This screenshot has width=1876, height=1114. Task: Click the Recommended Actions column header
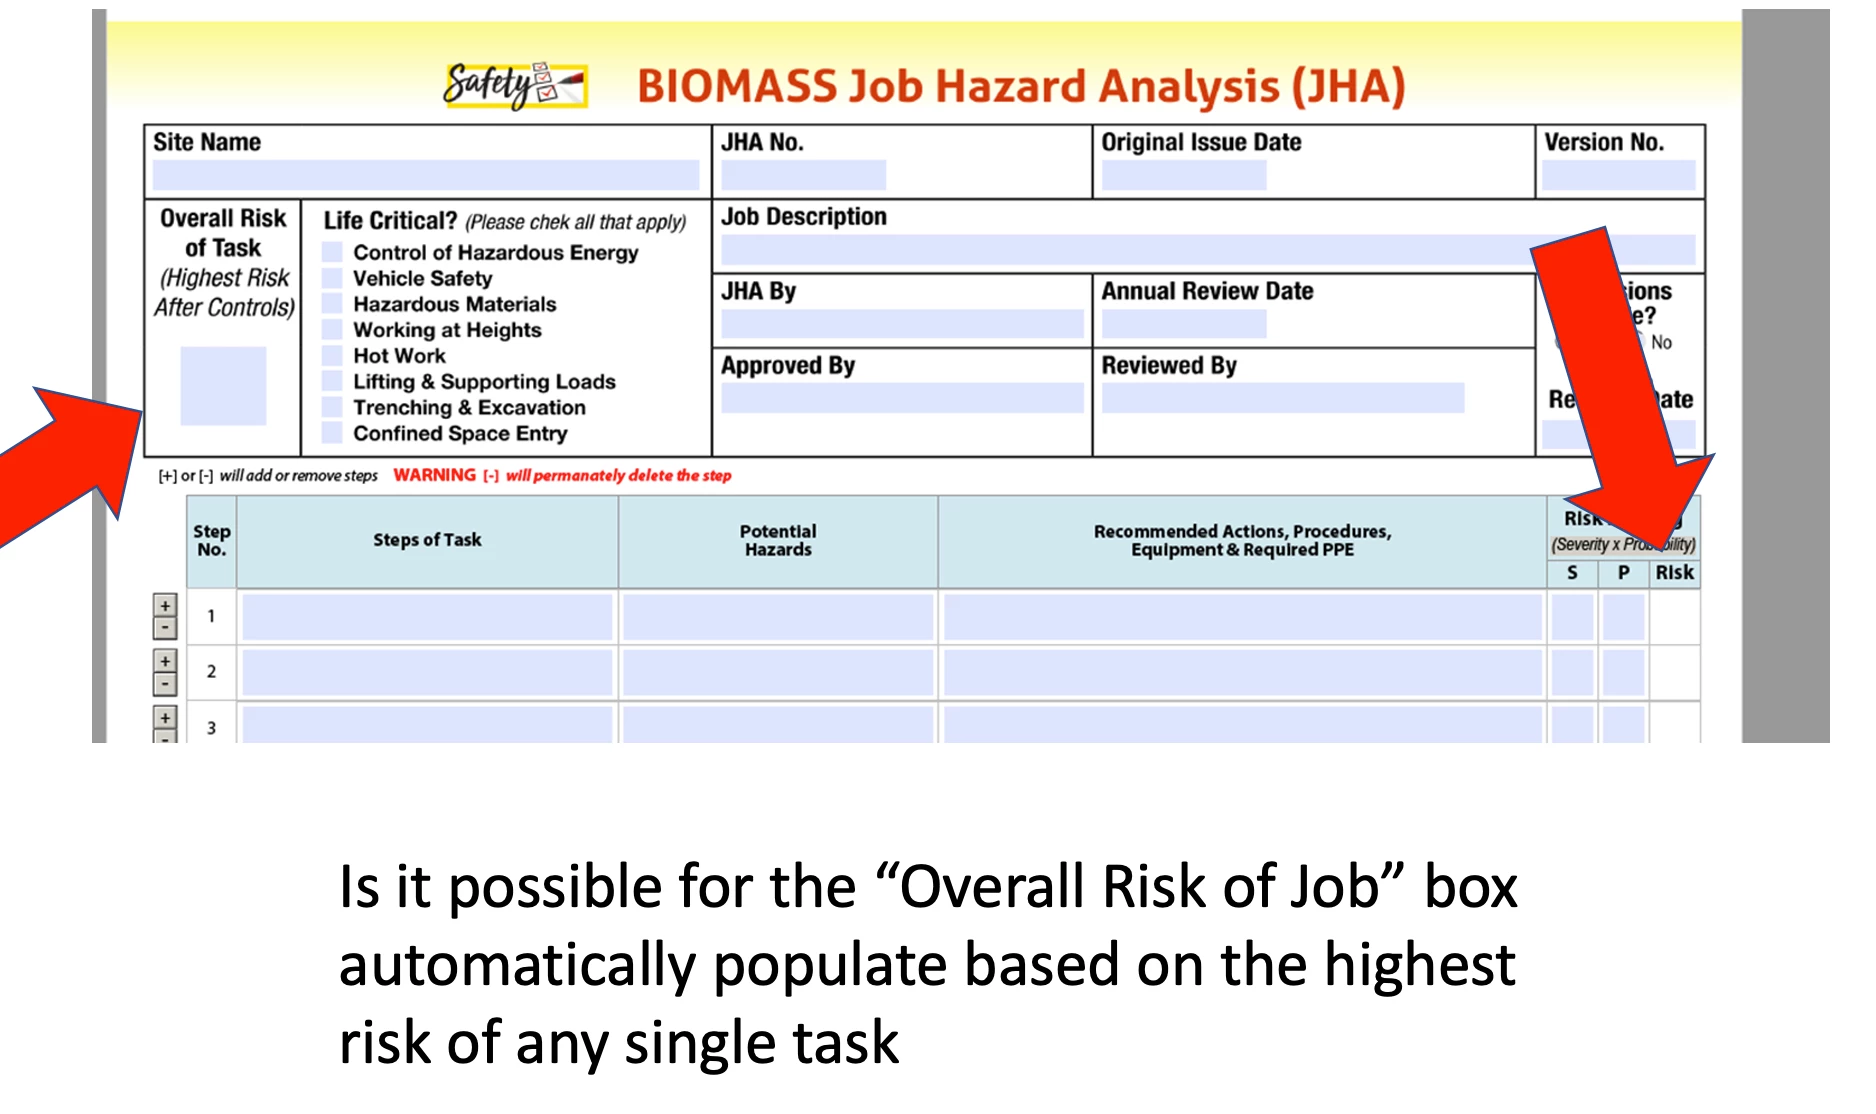tap(1242, 540)
